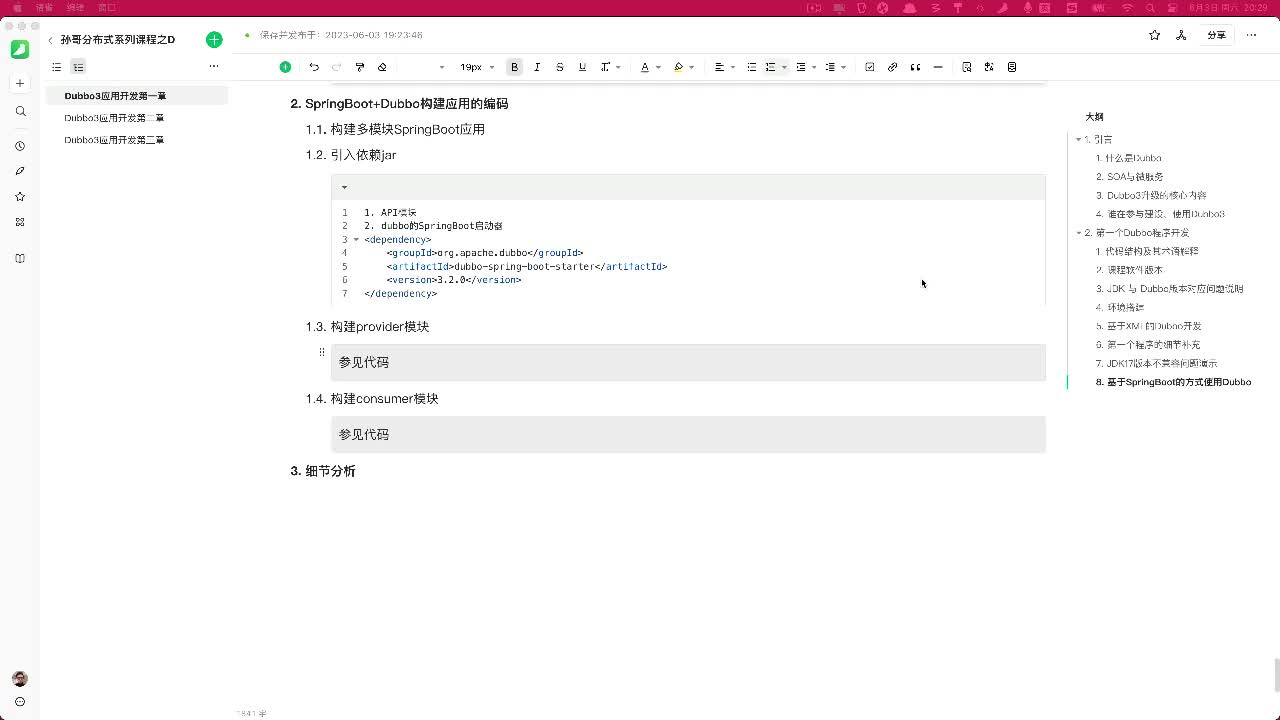Go back using the arrow beside book title
This screenshot has width=1280, height=720.
point(50,40)
